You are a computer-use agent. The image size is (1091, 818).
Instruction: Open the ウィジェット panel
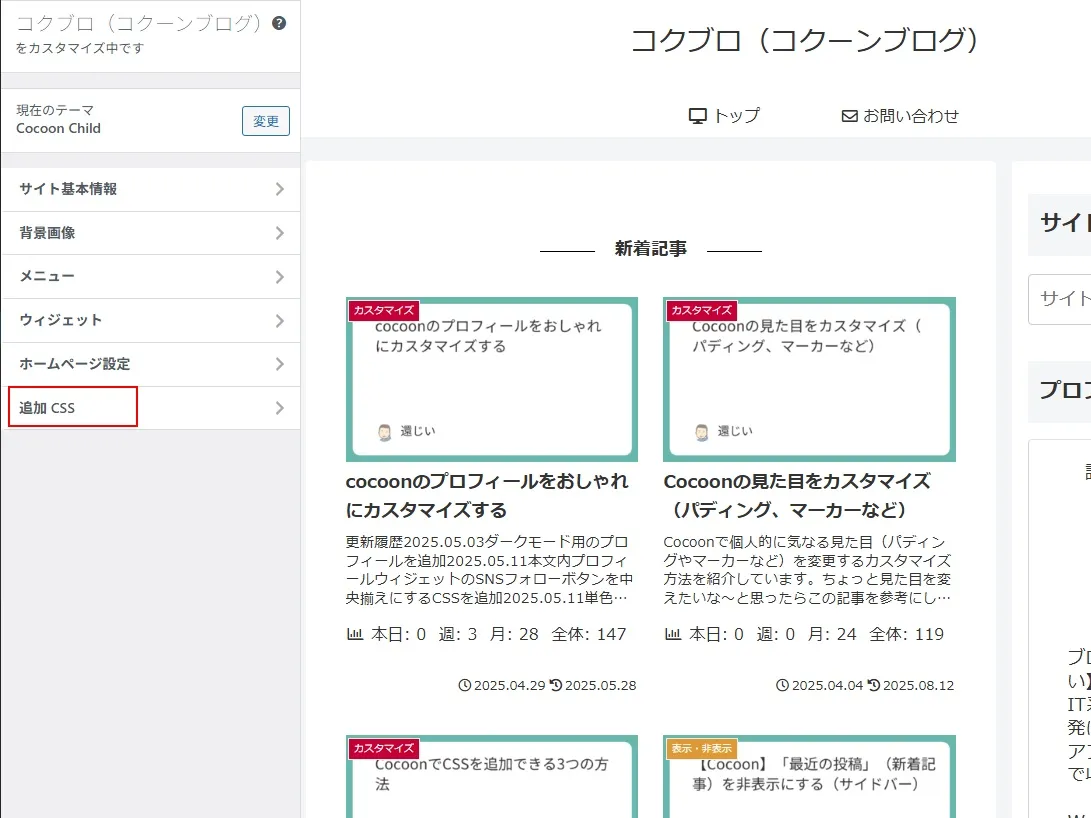[x=150, y=320]
